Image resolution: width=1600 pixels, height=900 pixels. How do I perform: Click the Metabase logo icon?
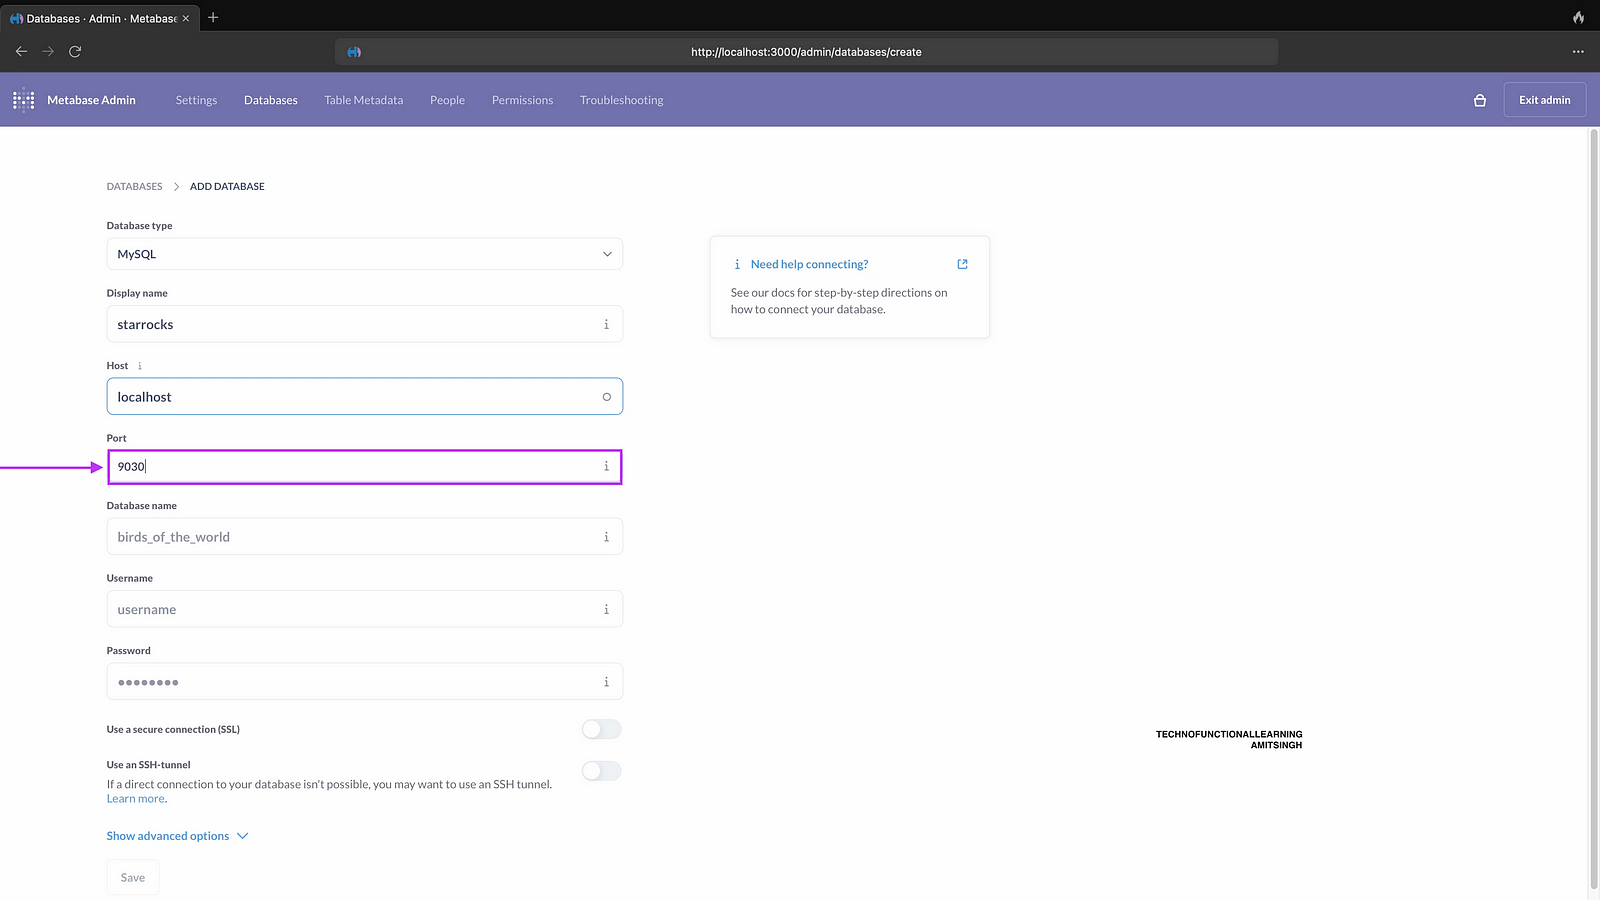(x=23, y=100)
